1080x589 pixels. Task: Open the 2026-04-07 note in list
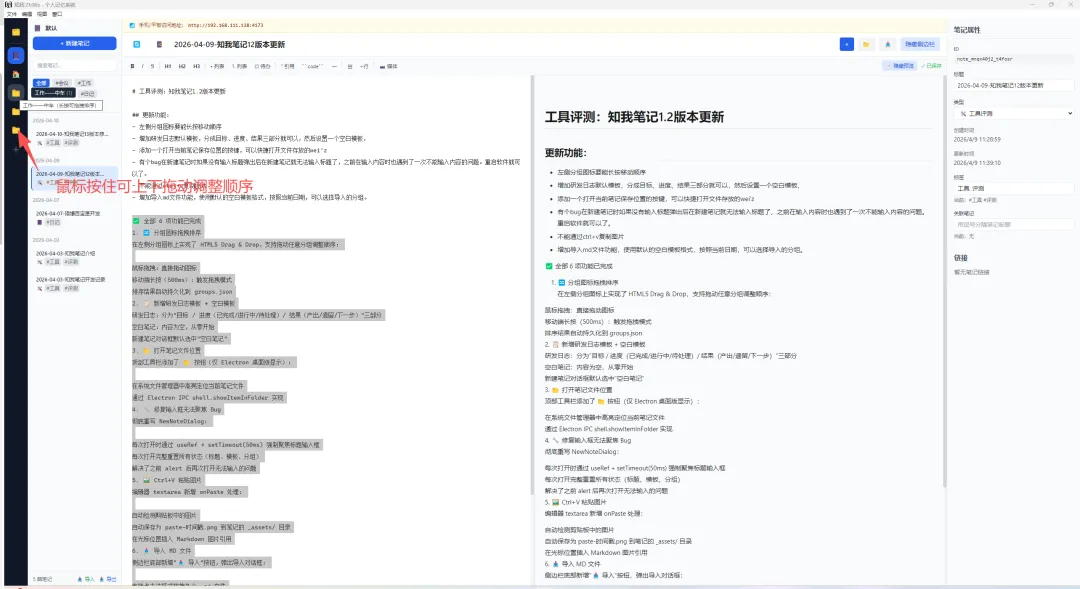pos(74,218)
